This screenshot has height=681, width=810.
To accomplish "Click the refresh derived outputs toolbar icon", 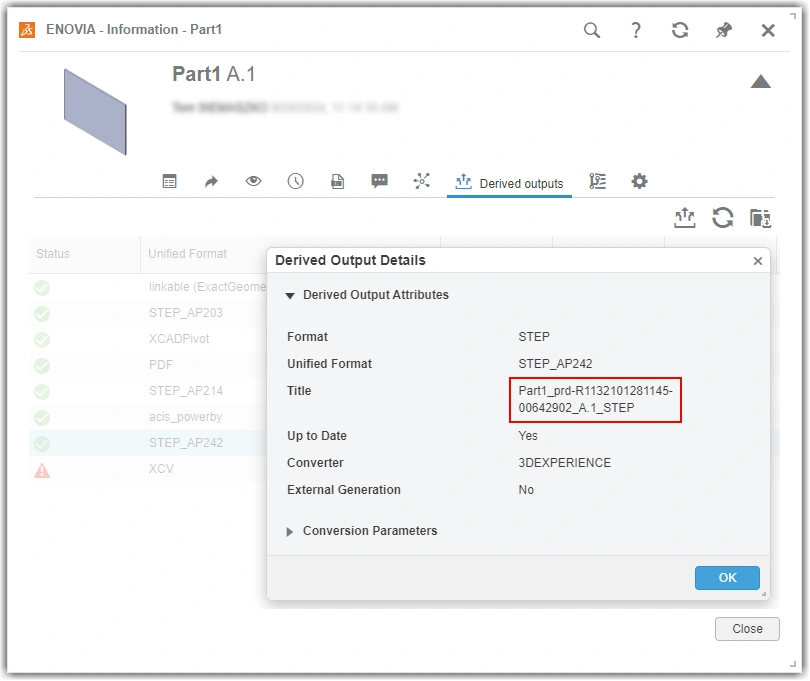I will (x=723, y=218).
